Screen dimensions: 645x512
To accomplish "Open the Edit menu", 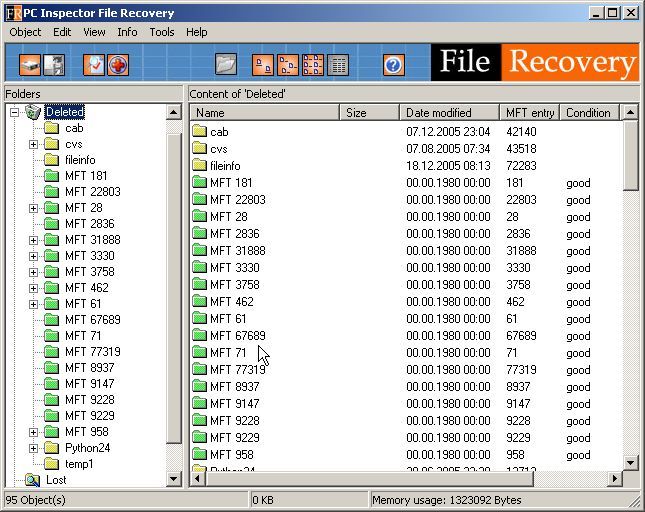I will [x=62, y=32].
